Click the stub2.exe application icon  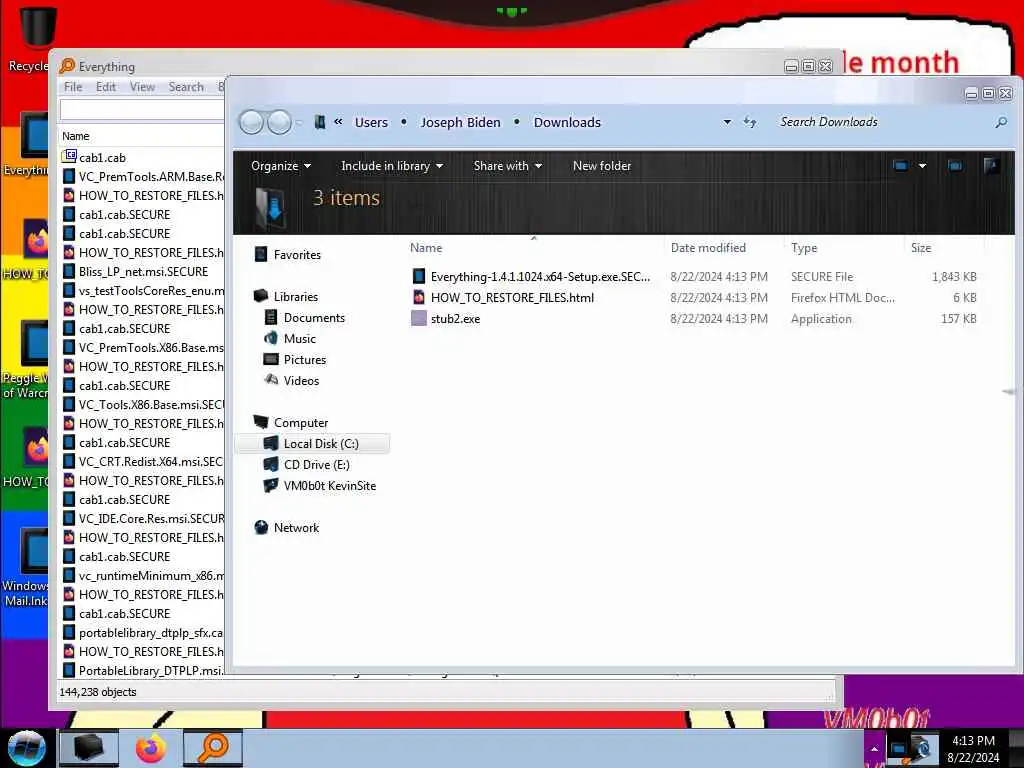point(419,319)
